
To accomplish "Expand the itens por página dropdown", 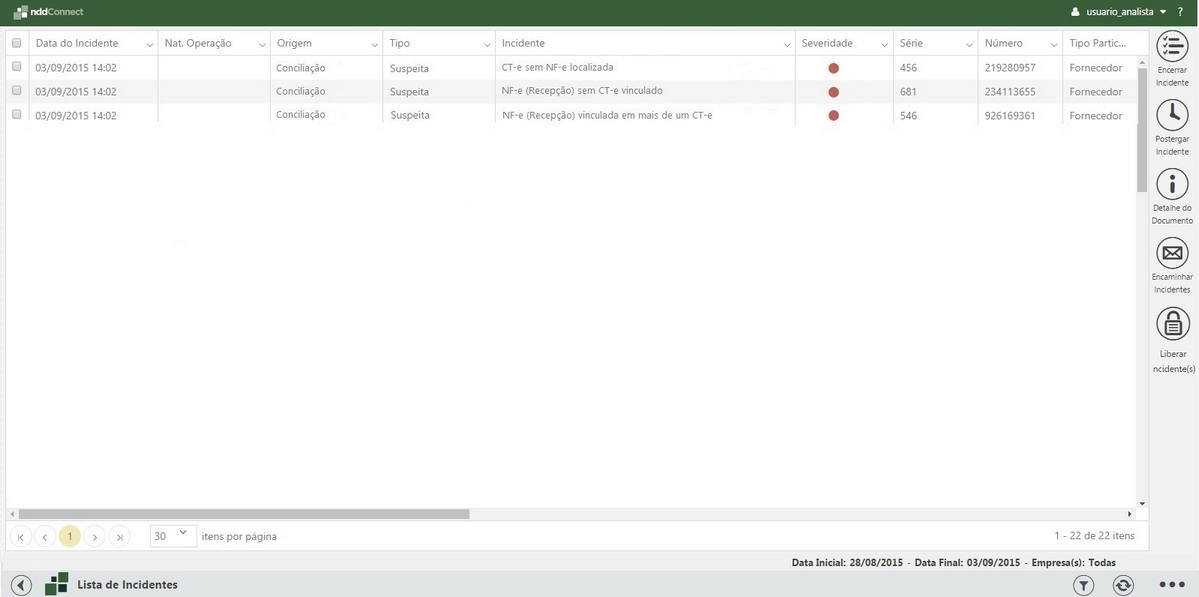I will (182, 535).
